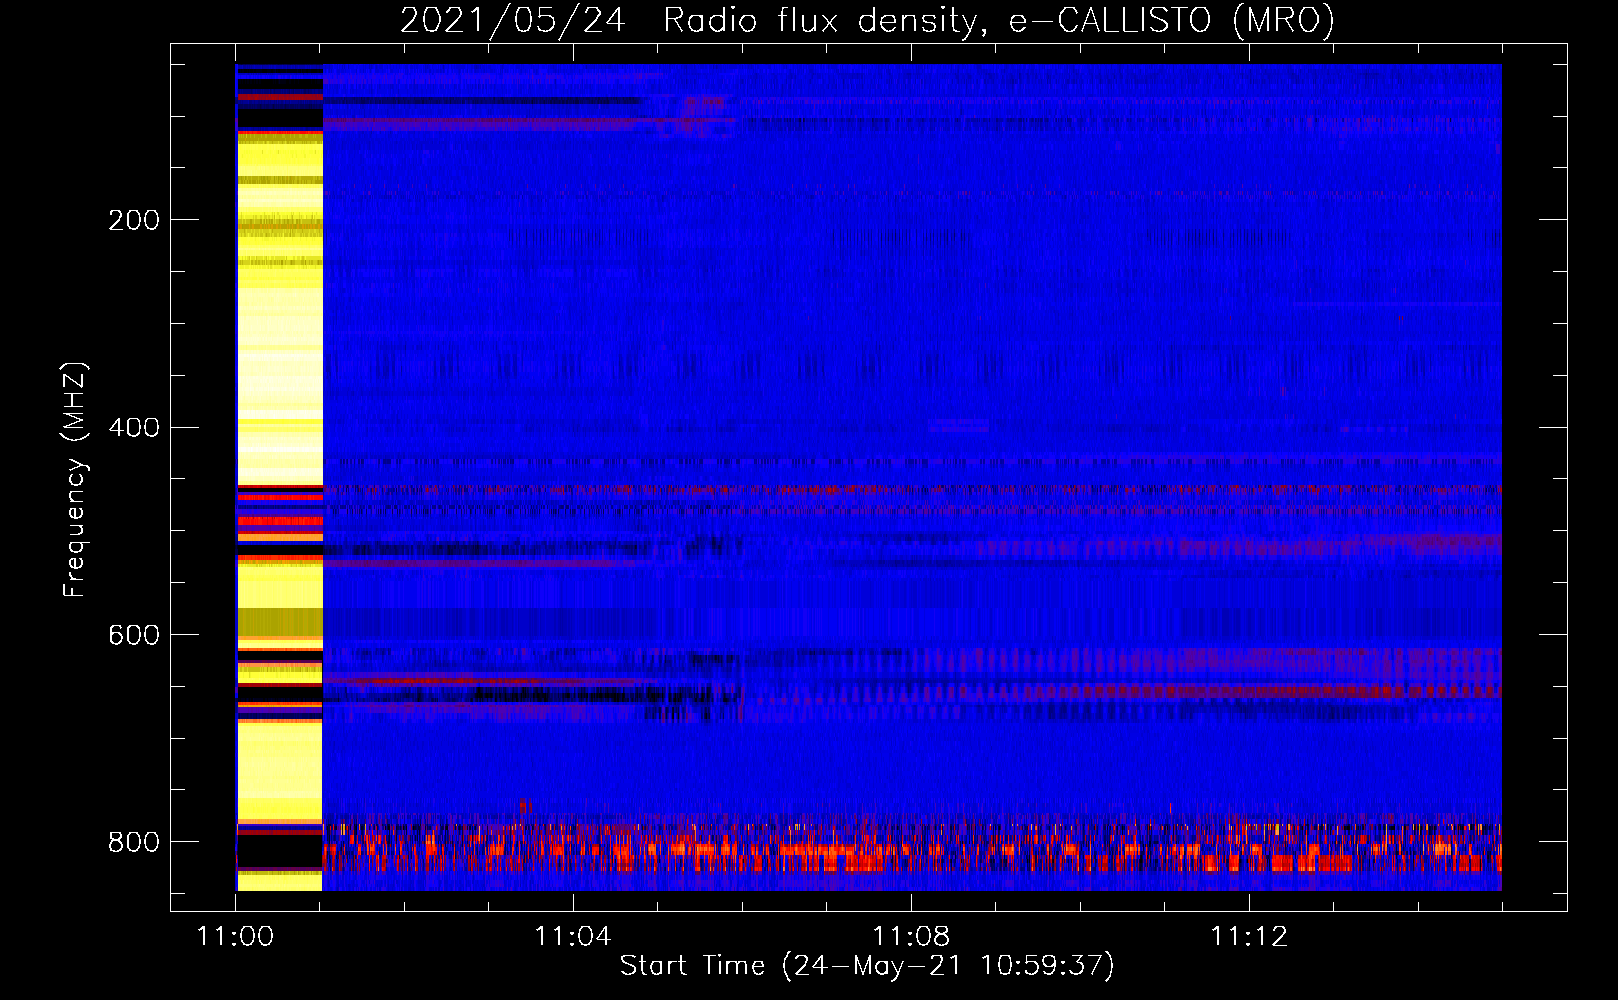The width and height of the screenshot is (1618, 1000).
Task: Select the "11:04" time tick label
Action: [573, 937]
